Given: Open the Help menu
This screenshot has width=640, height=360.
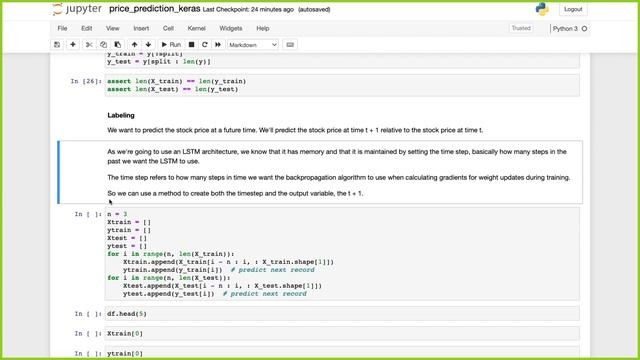Looking at the screenshot, I should click(262, 28).
